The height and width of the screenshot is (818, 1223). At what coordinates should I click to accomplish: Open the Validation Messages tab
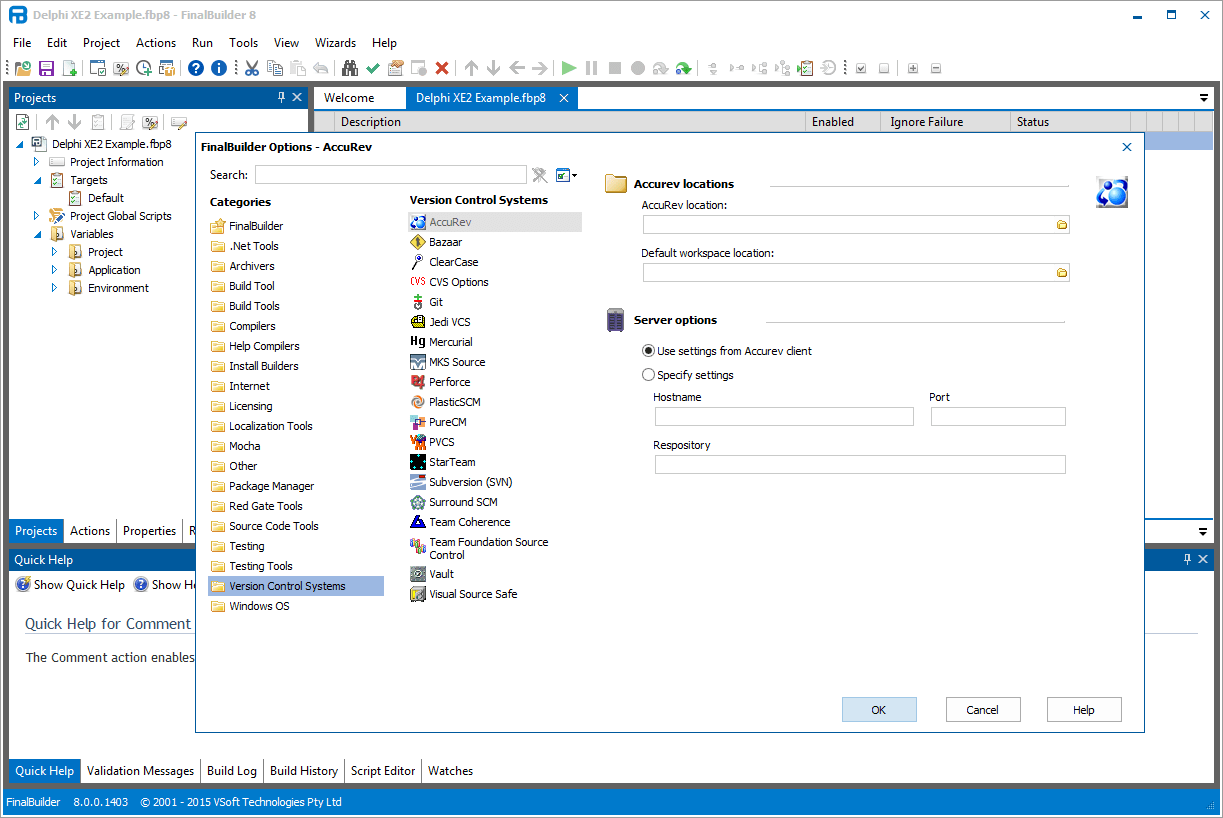140,771
